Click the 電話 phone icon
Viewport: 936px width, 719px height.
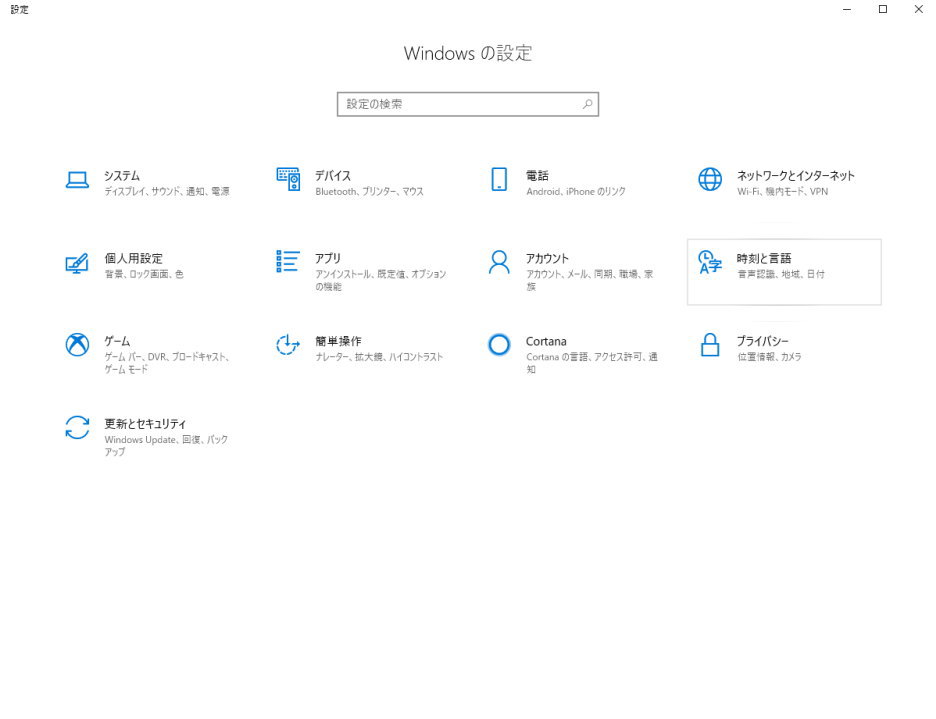(499, 179)
